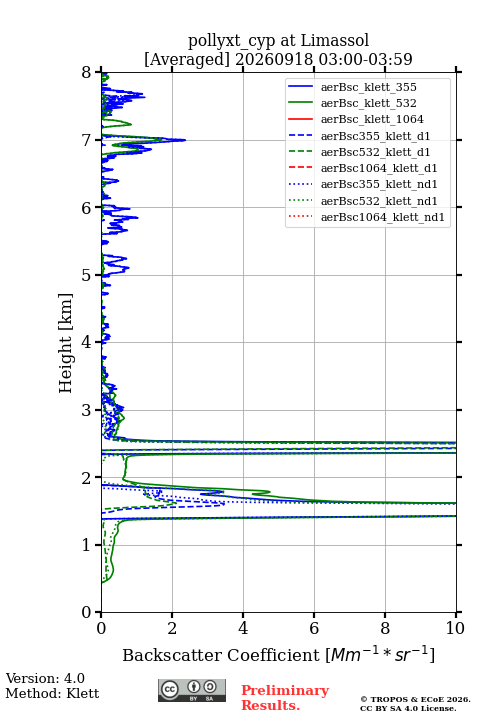Click the Creative Commons CC icon
480x720 pixels.
[x=169, y=689]
